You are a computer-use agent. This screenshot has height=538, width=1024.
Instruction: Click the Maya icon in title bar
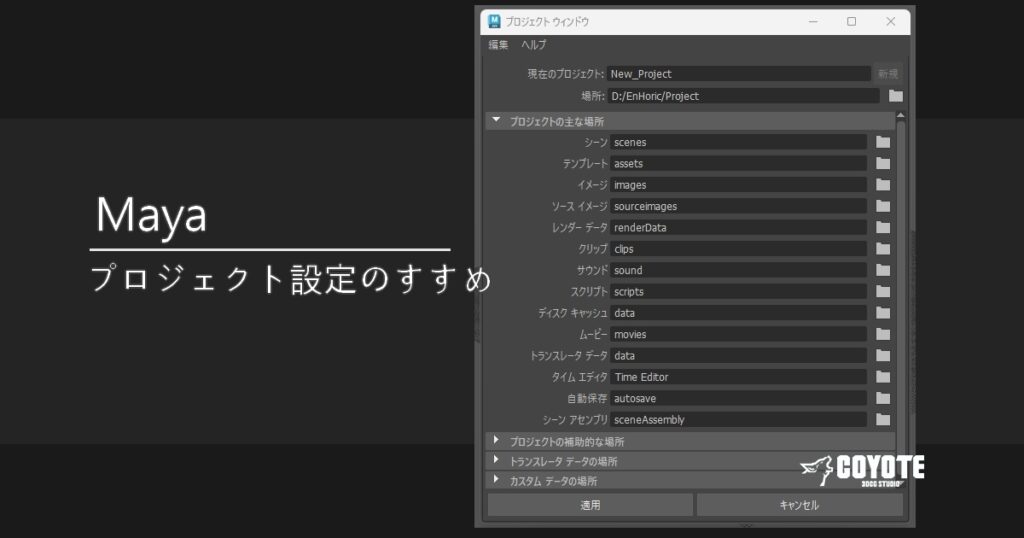494,22
